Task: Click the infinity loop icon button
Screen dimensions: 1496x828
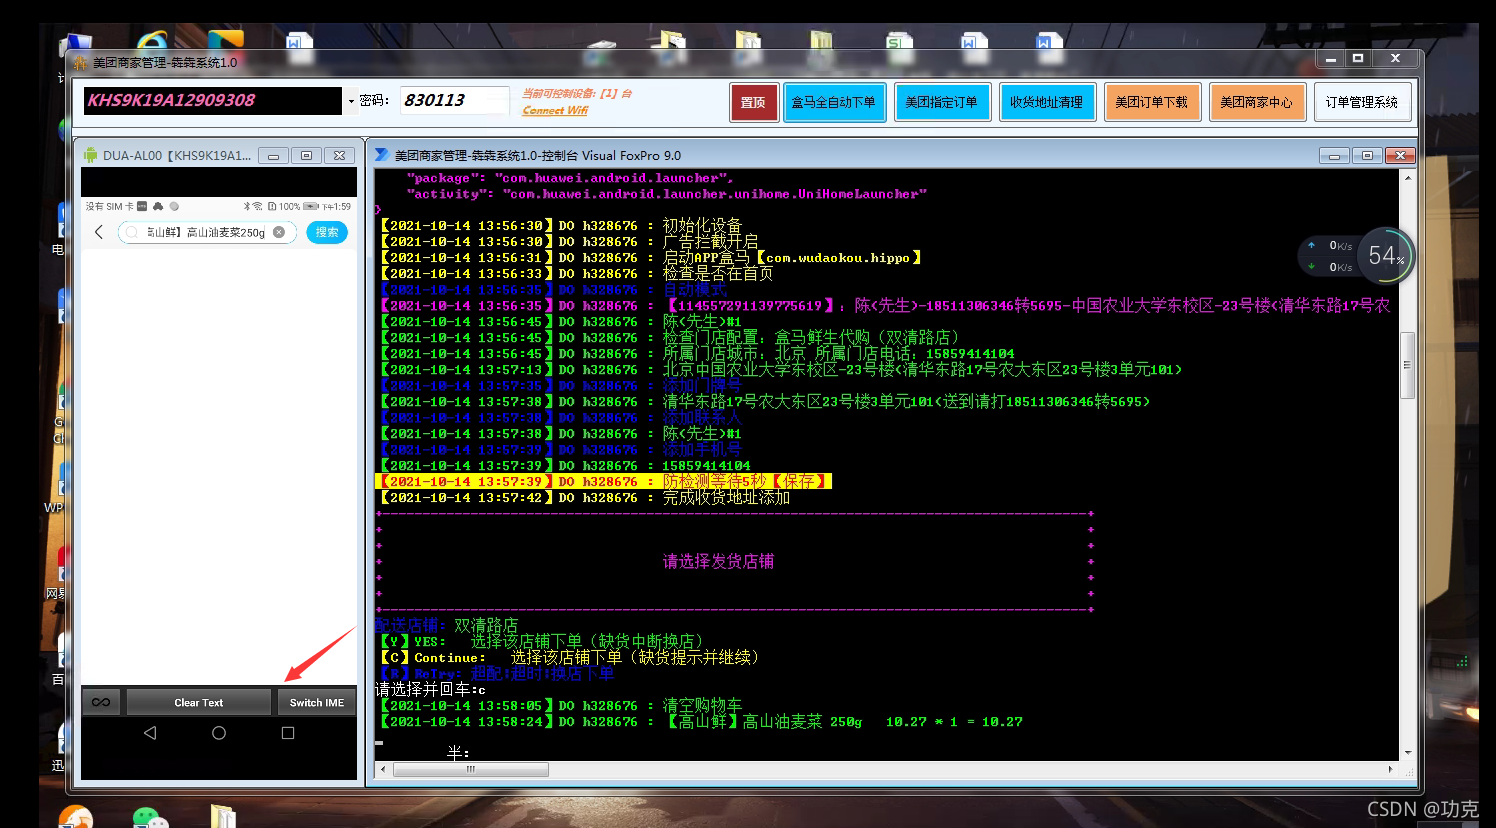Action: (101, 702)
